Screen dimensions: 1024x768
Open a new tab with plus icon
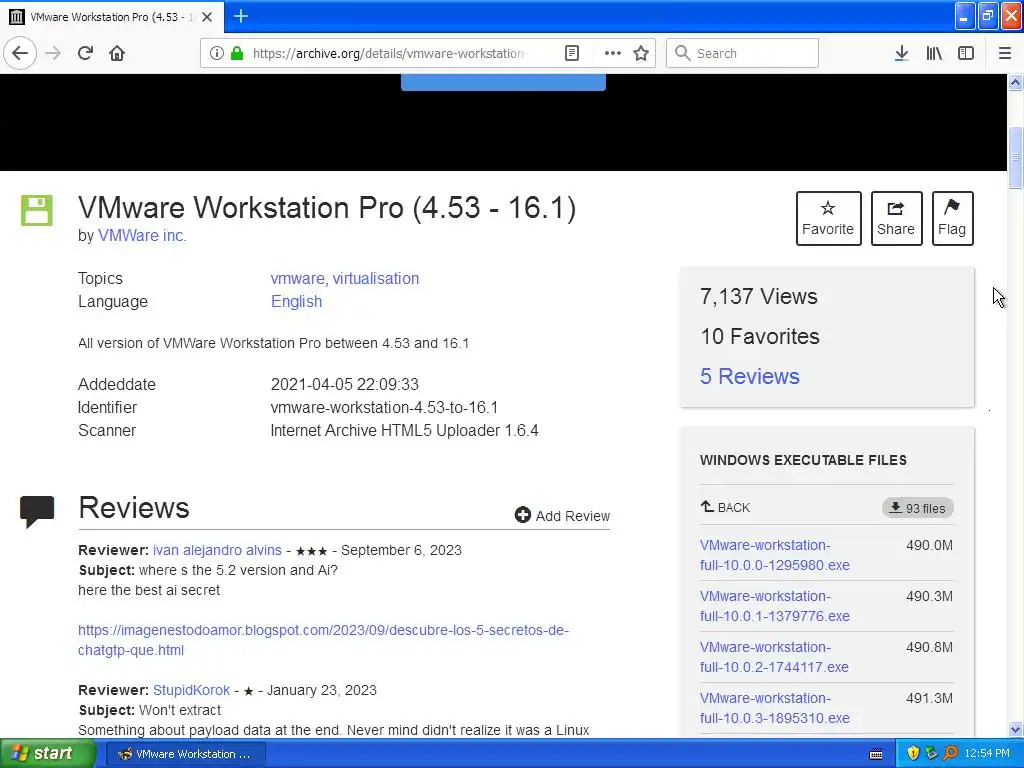click(240, 16)
